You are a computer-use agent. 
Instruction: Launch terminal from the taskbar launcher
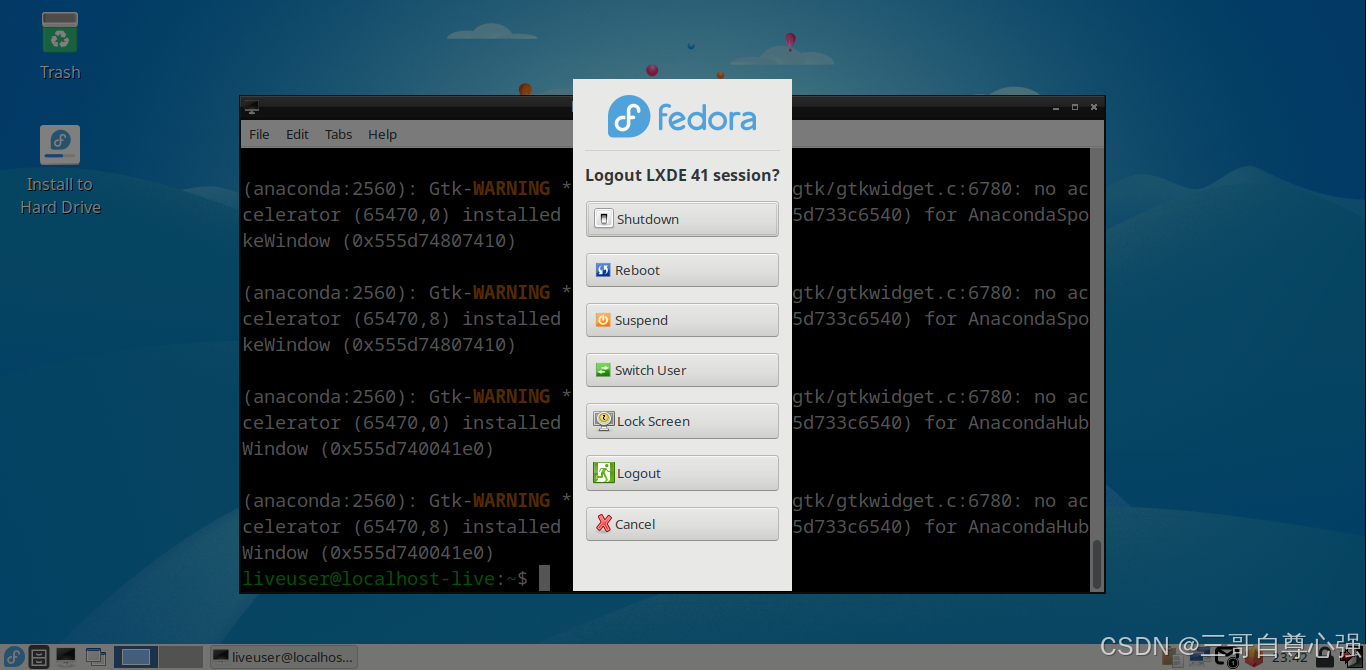tap(66, 657)
